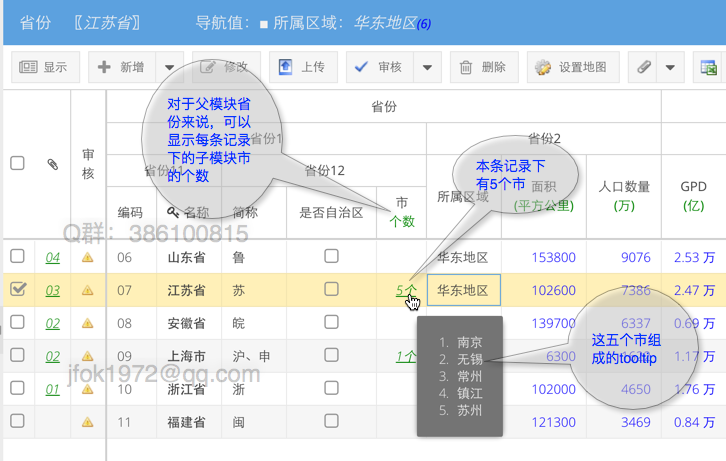Toggle the select-all checkbox in table header

17,164
